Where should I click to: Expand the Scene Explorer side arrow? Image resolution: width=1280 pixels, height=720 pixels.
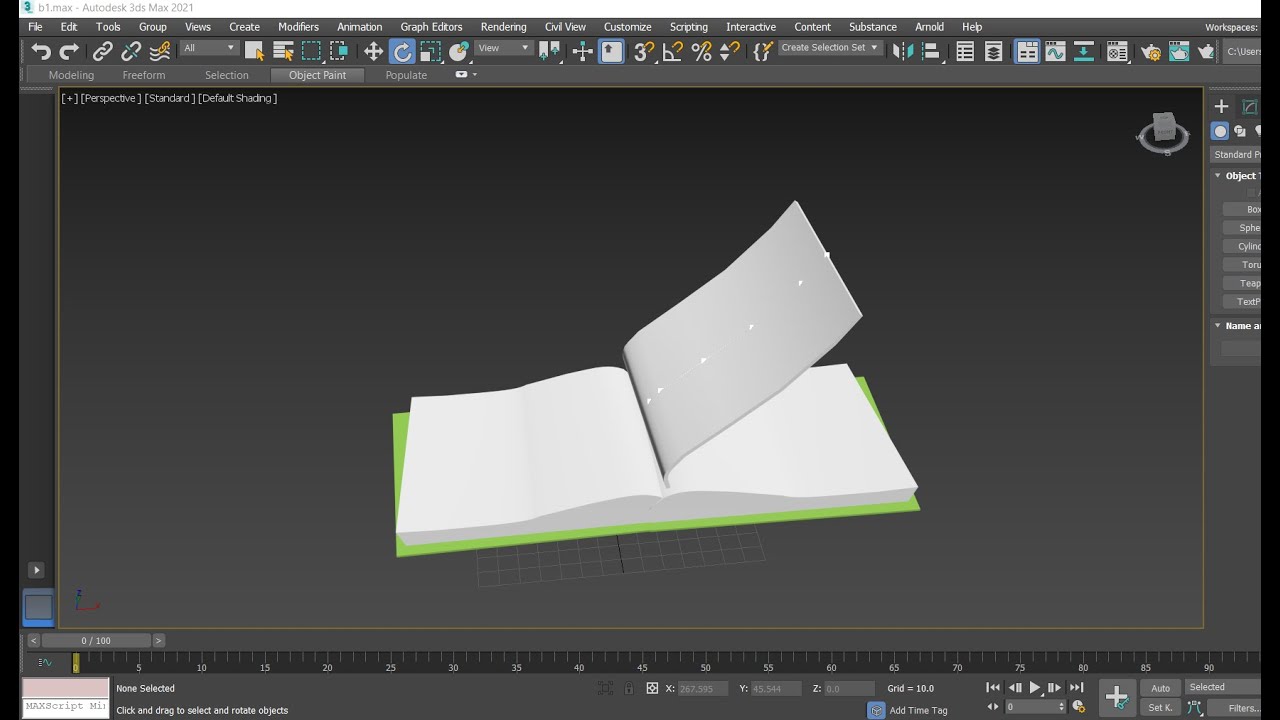coord(36,570)
